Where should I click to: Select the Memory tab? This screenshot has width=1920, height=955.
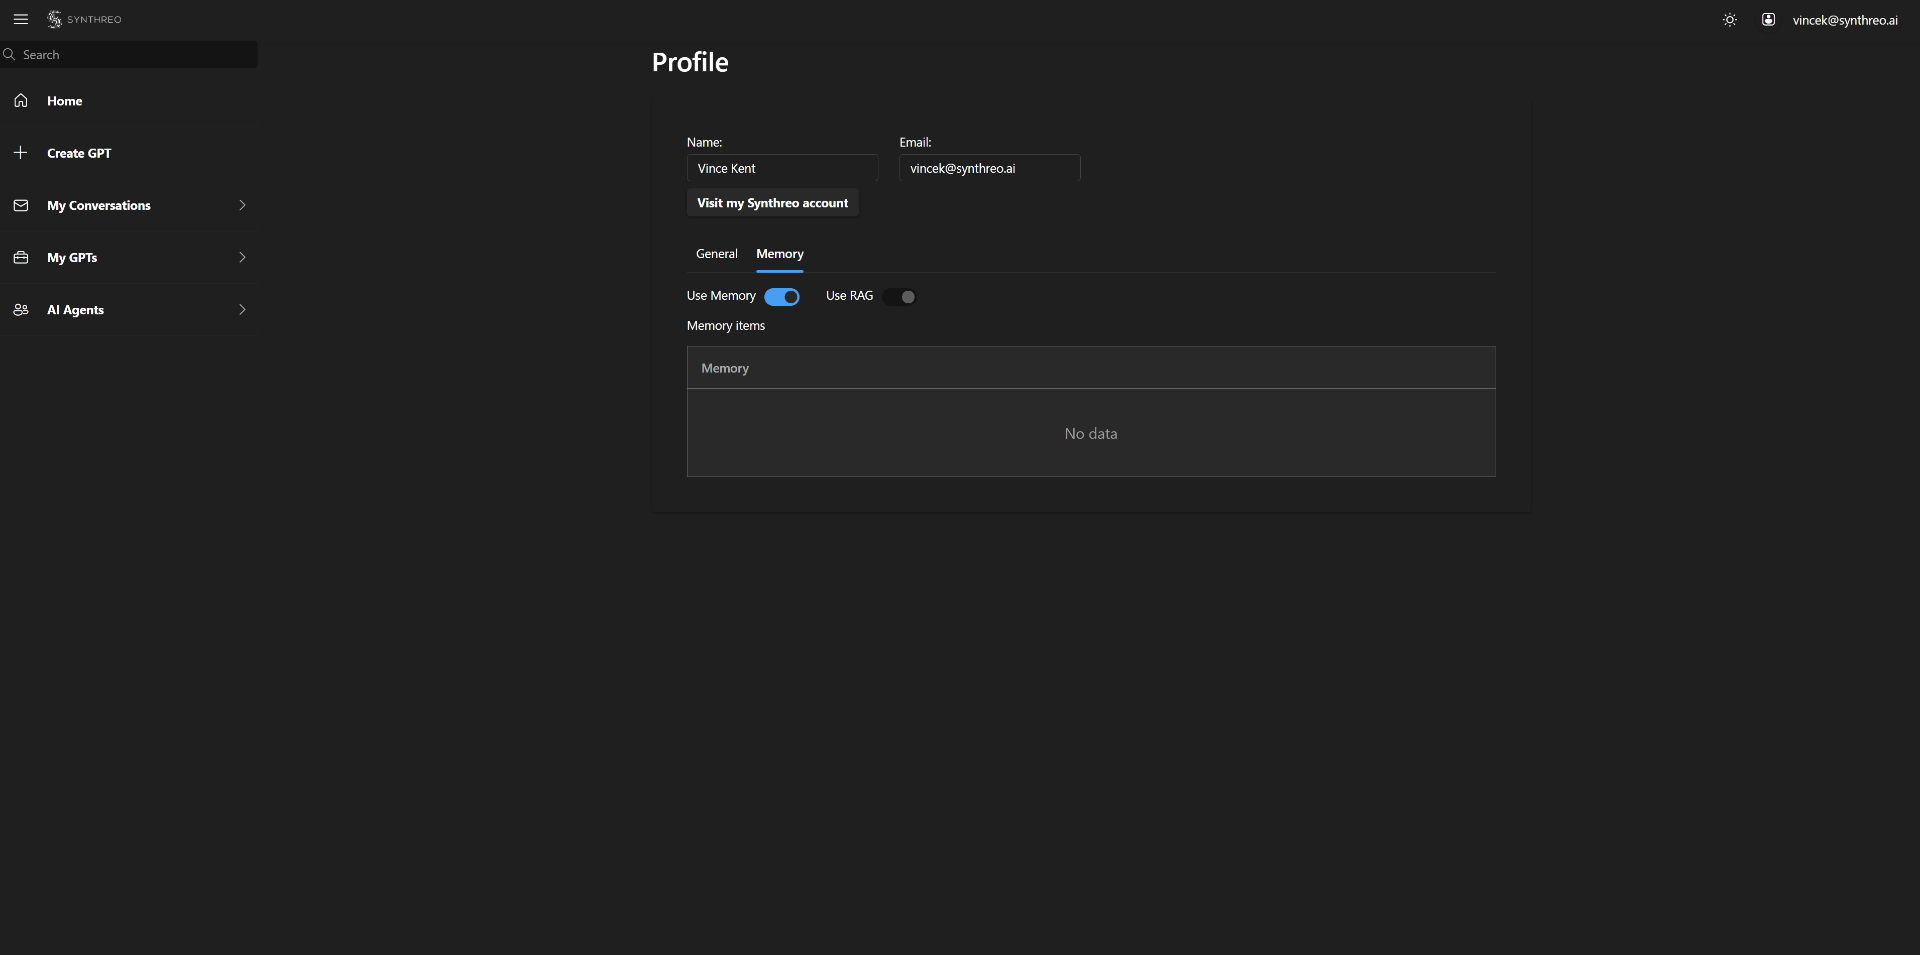[779, 254]
